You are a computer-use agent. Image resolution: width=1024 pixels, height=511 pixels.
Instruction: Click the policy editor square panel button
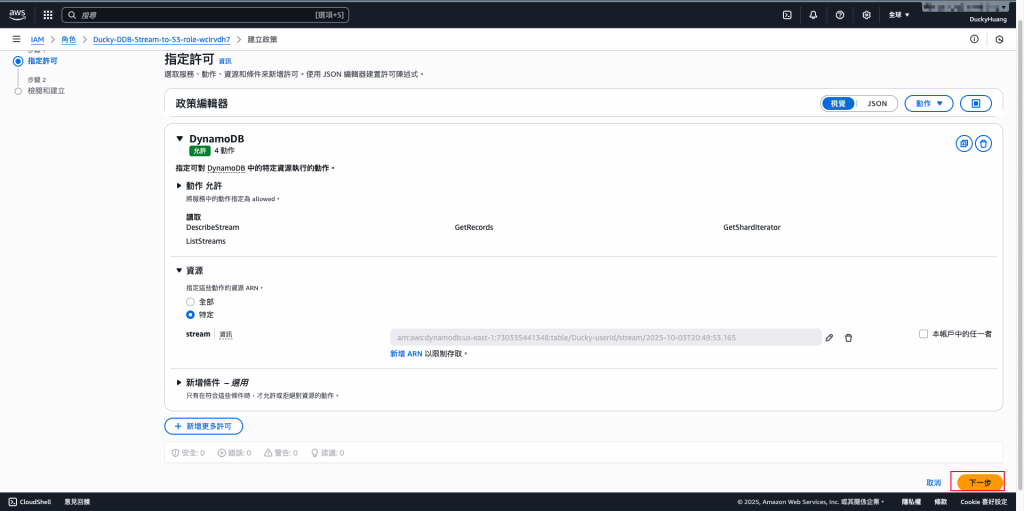click(x=976, y=103)
